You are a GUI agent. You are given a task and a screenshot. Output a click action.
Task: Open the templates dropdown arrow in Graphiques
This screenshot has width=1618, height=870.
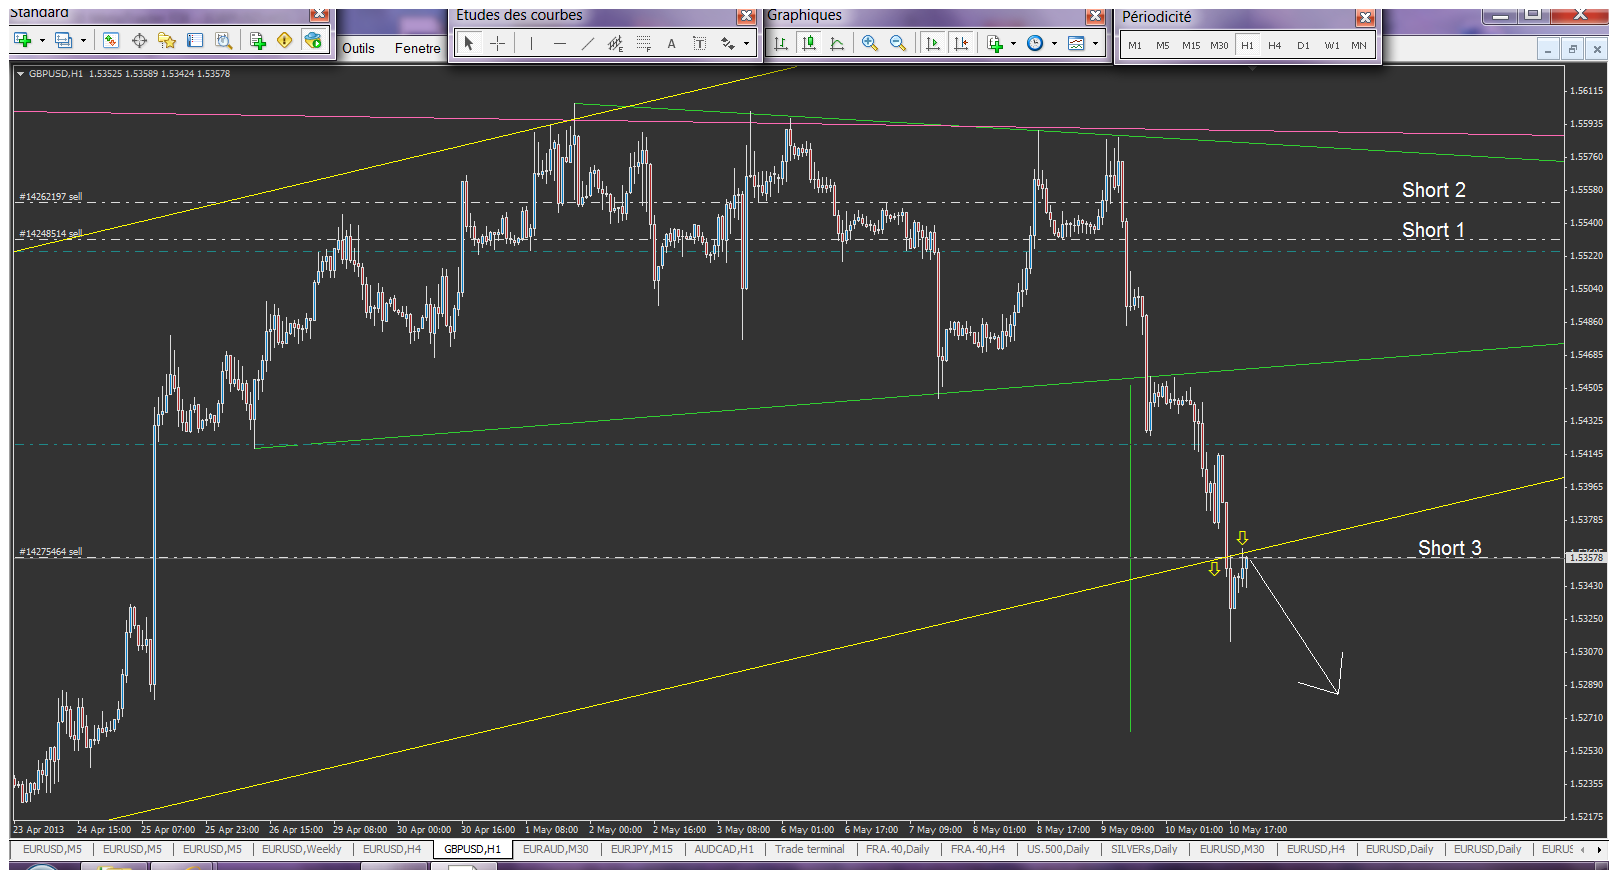coord(1095,43)
